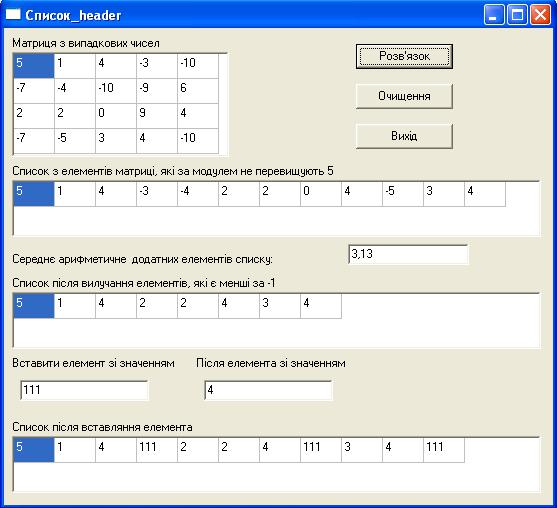Click the 'Після елемента' field containing 4

[x=268, y=390]
